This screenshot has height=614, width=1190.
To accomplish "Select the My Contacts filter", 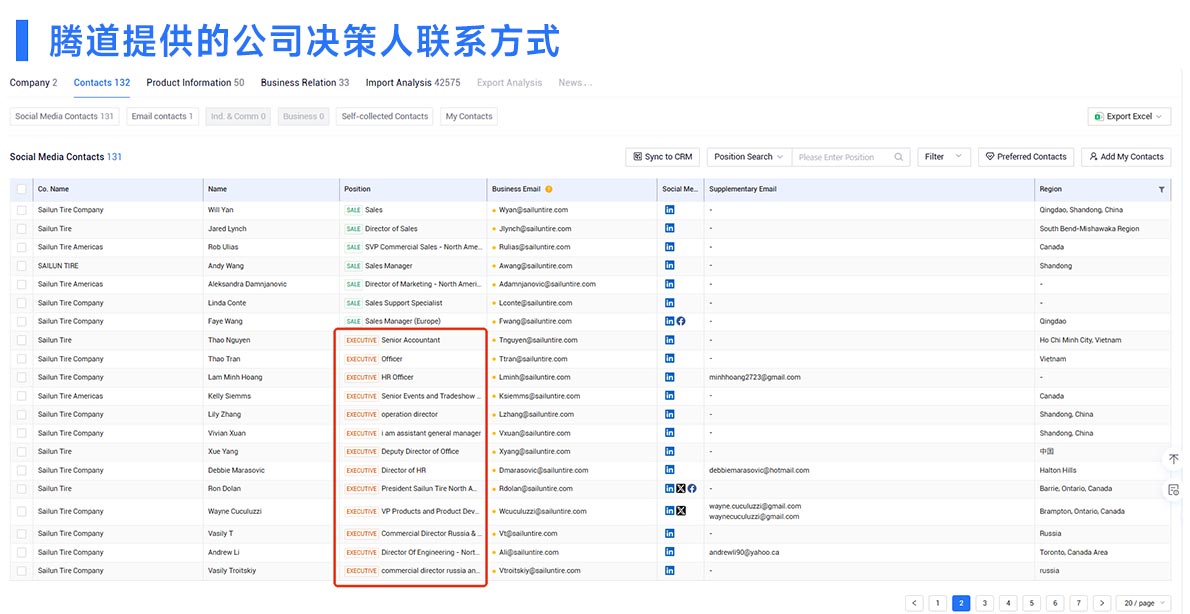I will 469,117.
